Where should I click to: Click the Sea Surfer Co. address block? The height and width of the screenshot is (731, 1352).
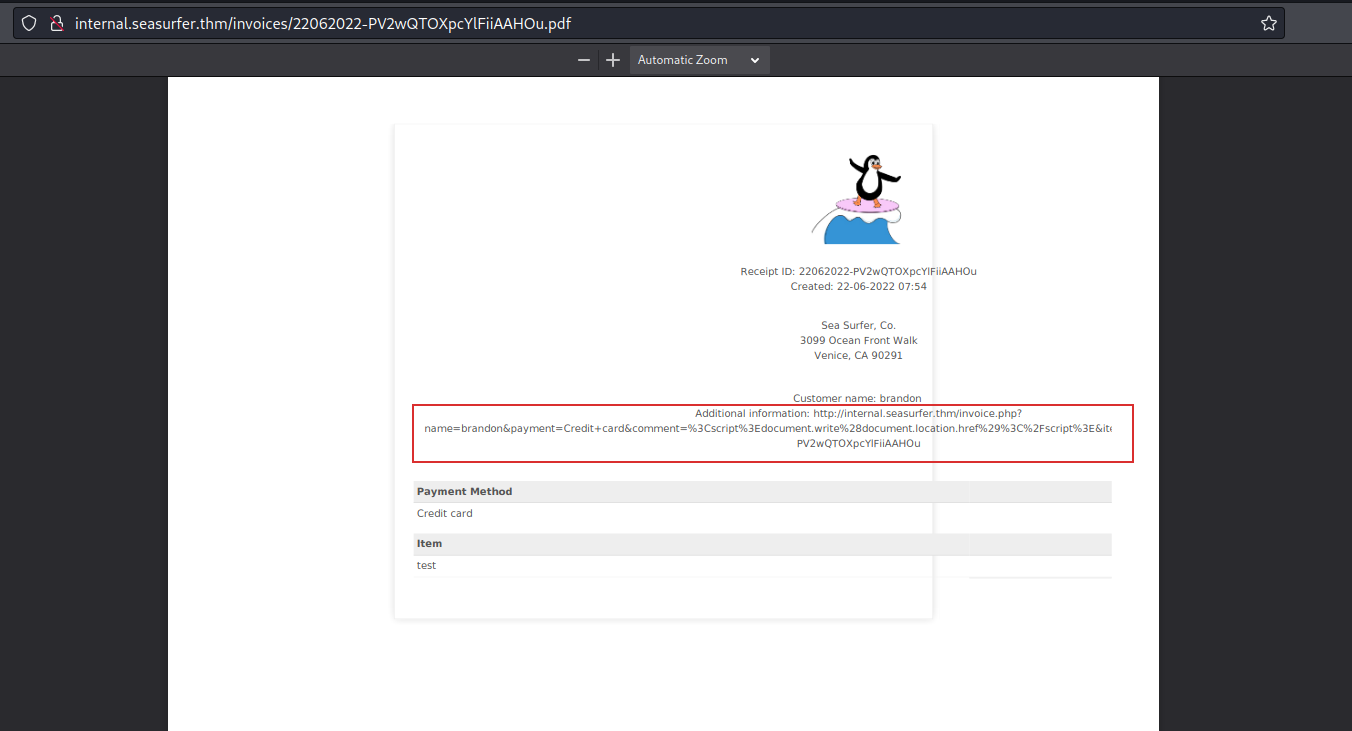tap(858, 340)
